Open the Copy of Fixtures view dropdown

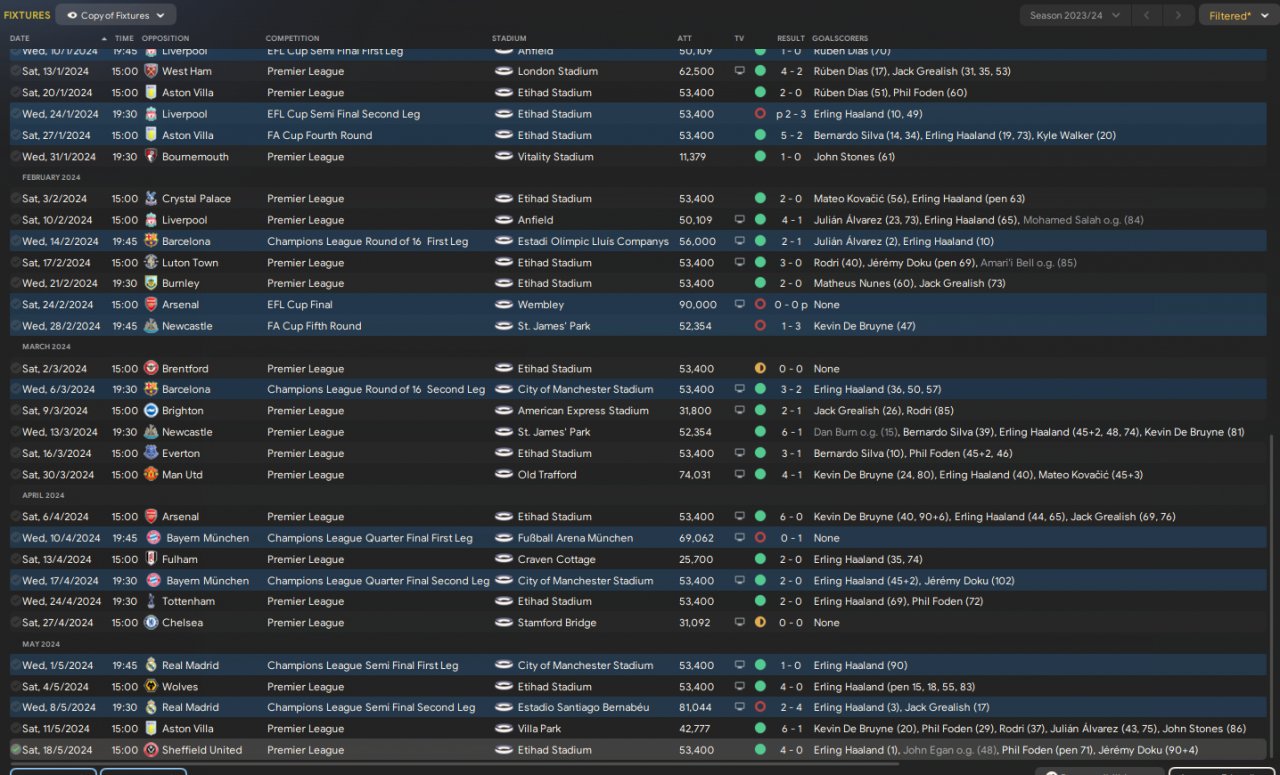(x=116, y=15)
